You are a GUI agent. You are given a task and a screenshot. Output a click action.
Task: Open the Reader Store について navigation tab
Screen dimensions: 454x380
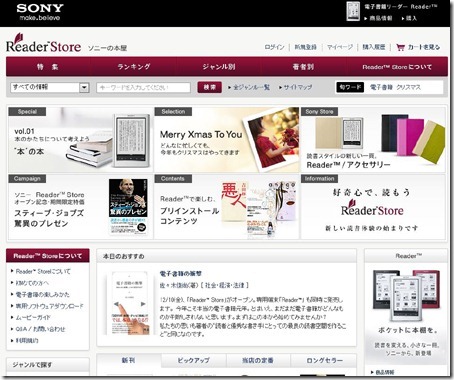tap(397, 67)
